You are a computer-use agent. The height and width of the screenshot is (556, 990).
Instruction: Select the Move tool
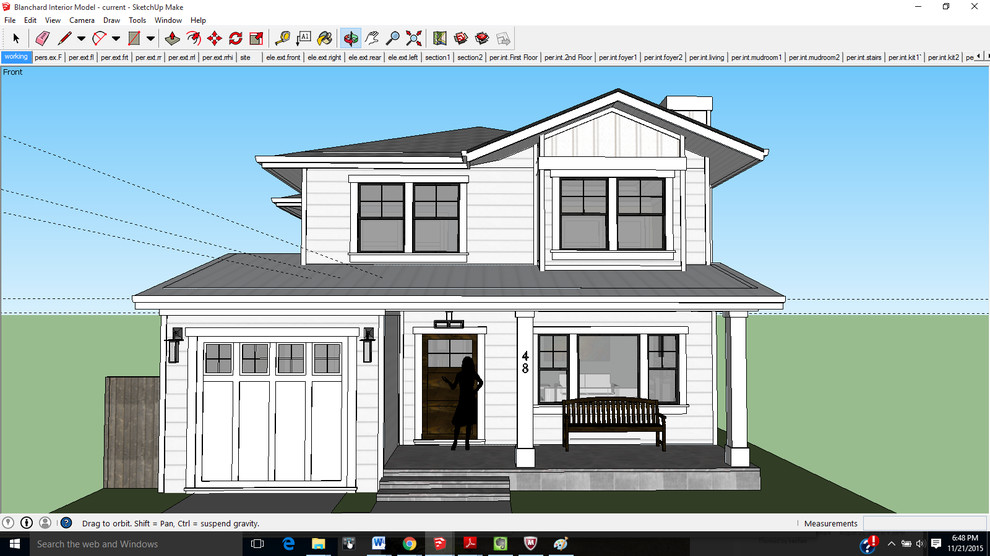click(214, 38)
